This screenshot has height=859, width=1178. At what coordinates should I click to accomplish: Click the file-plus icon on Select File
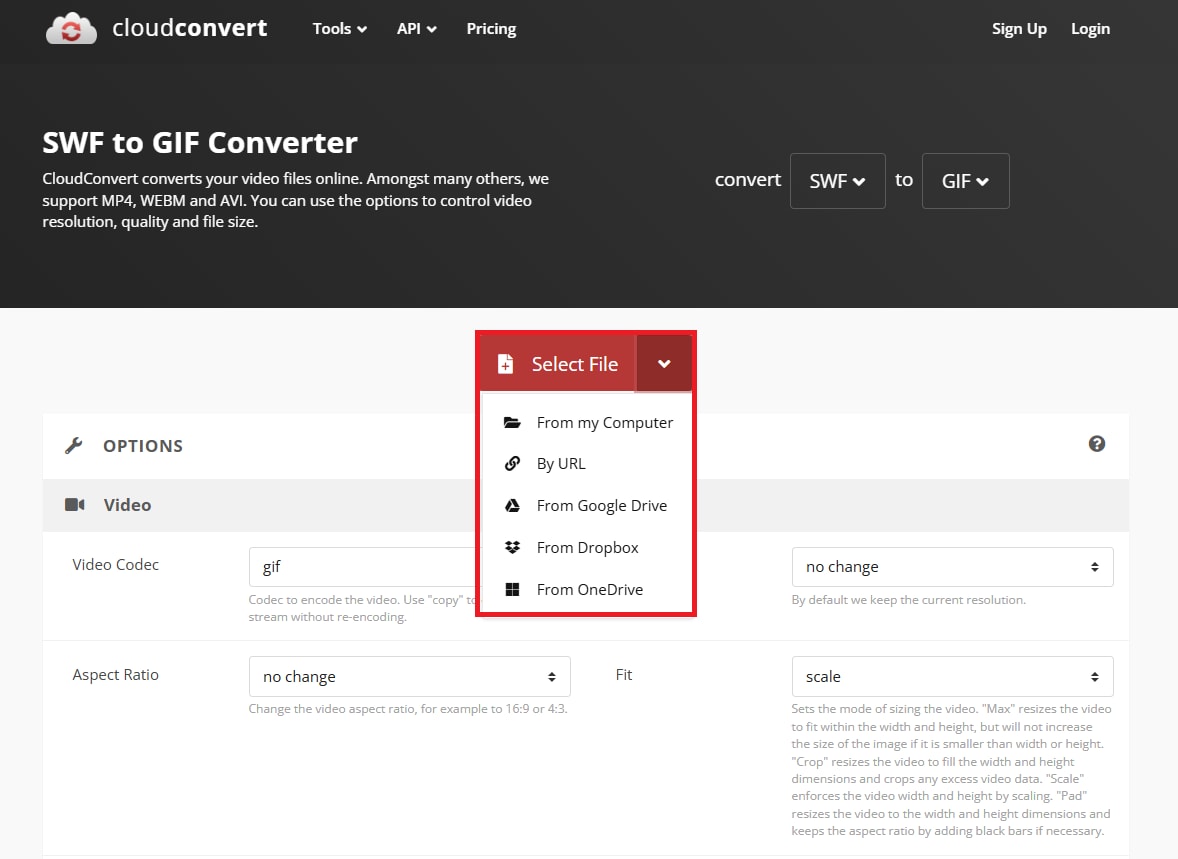click(x=506, y=364)
